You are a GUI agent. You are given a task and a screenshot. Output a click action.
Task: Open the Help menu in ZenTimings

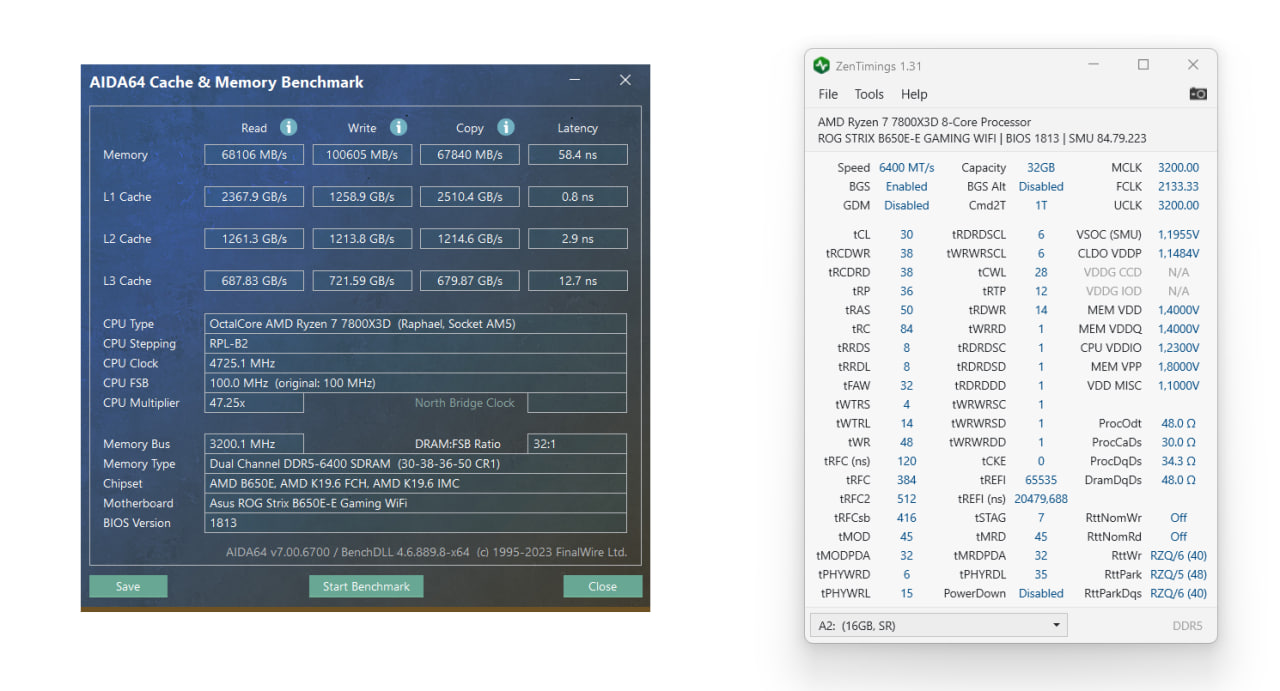914,94
